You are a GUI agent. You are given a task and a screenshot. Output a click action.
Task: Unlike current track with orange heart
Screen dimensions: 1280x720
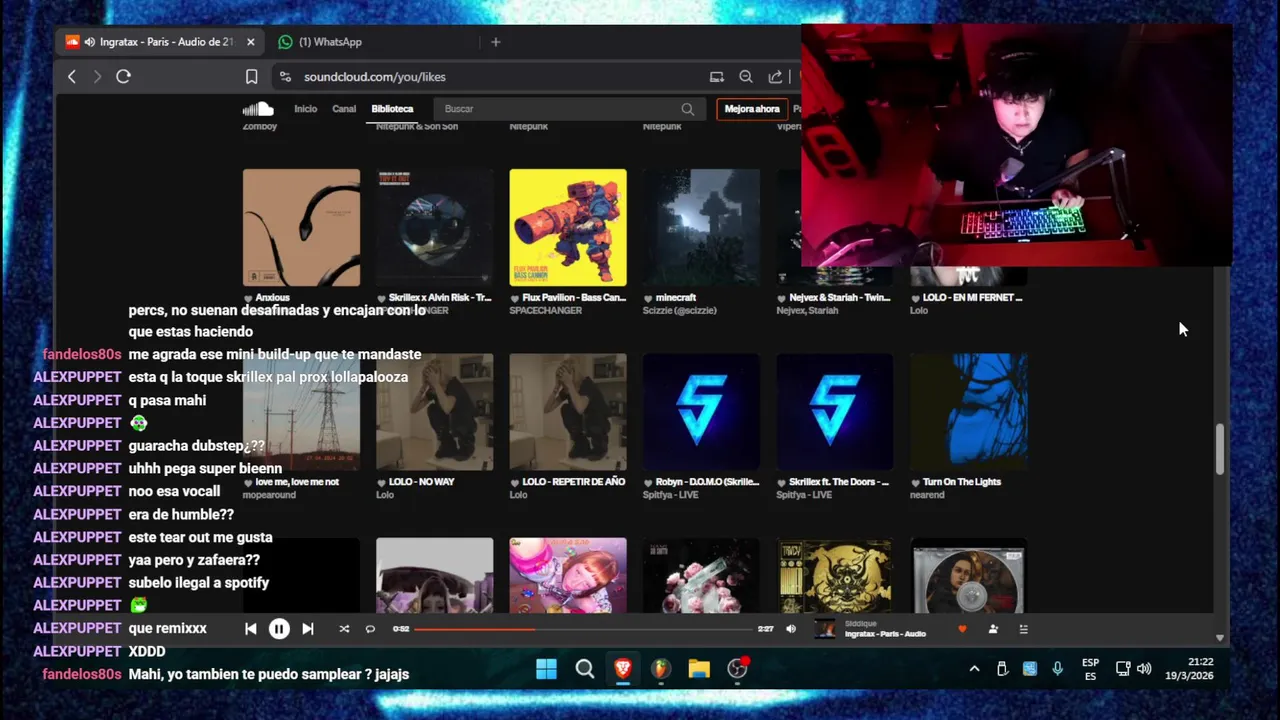(962, 629)
